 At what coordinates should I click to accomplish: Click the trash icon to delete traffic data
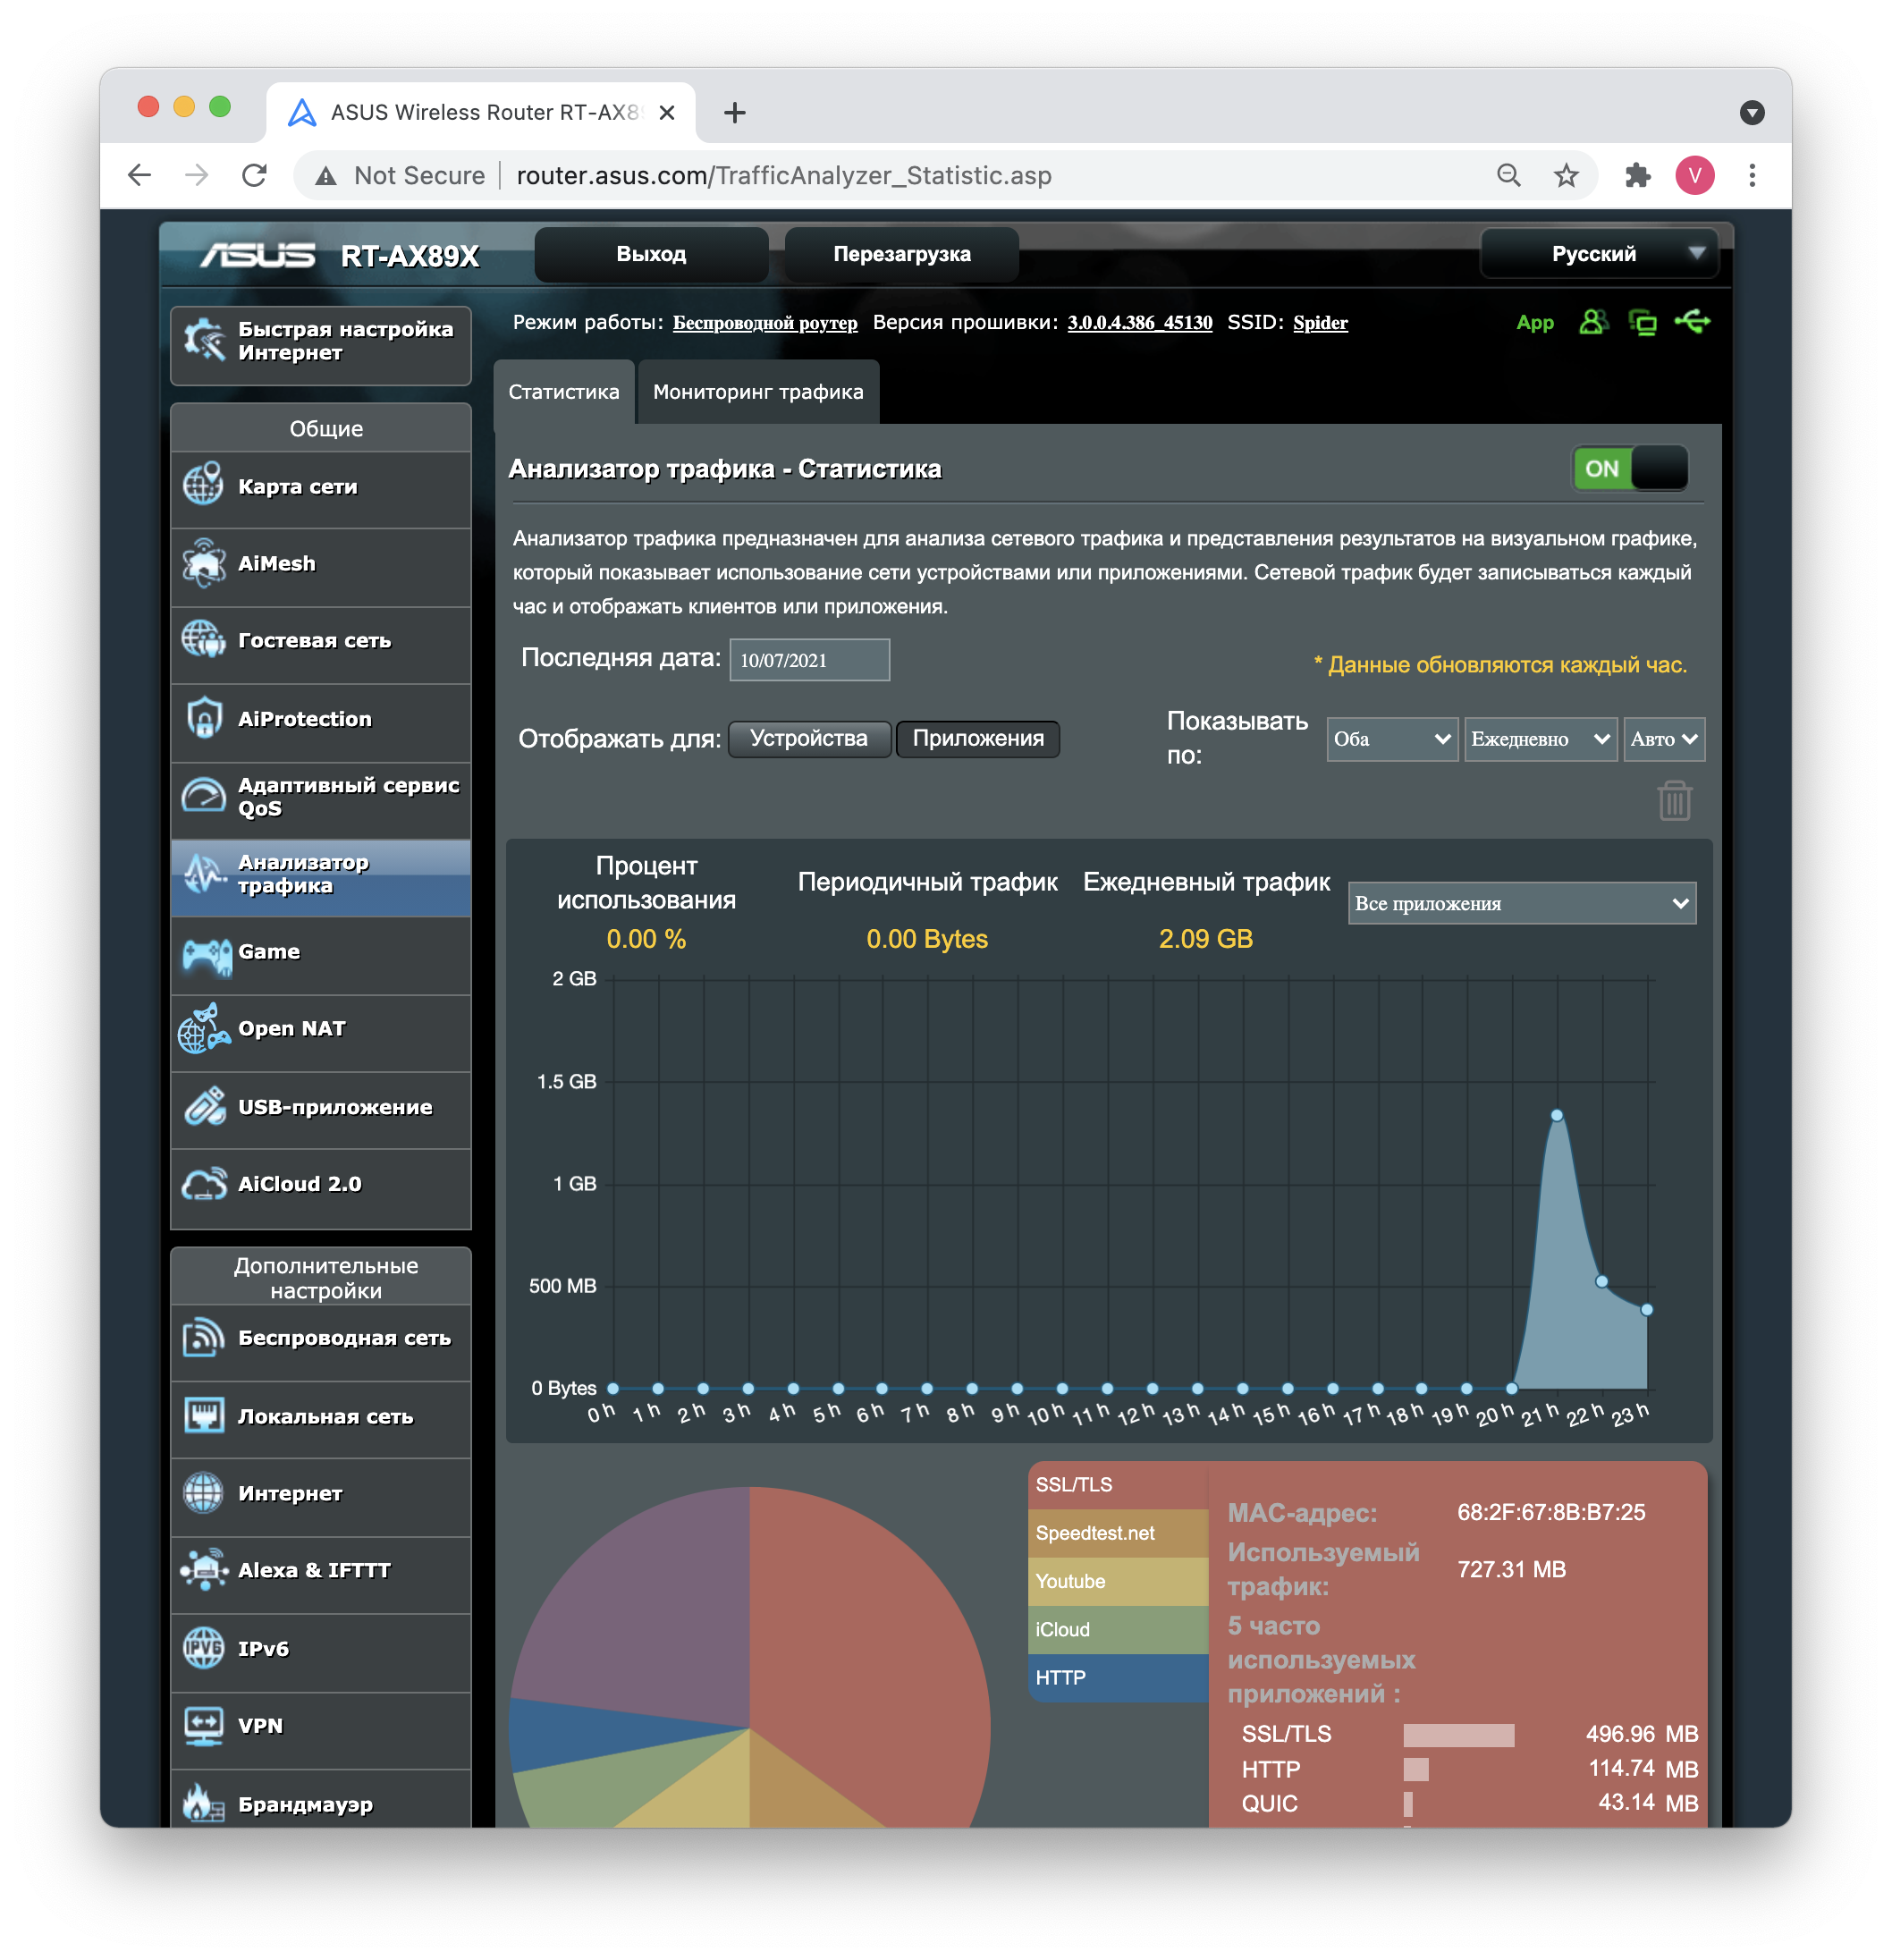1675,802
